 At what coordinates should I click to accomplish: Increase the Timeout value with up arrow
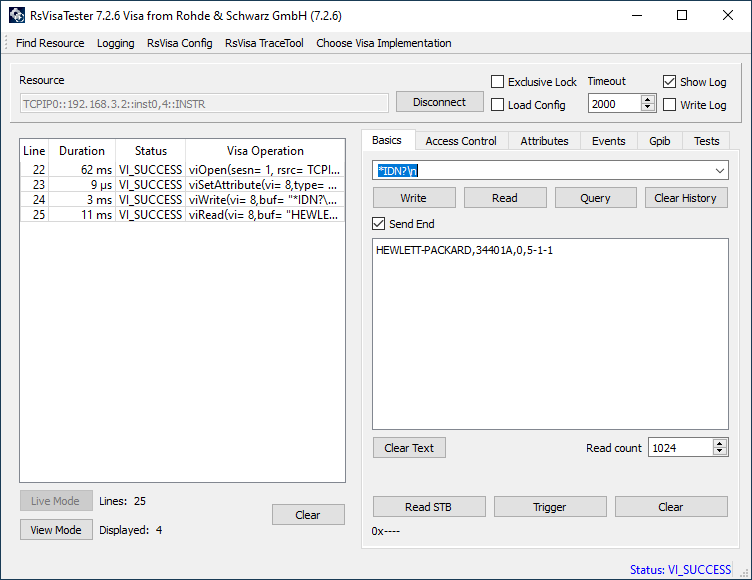(648, 99)
